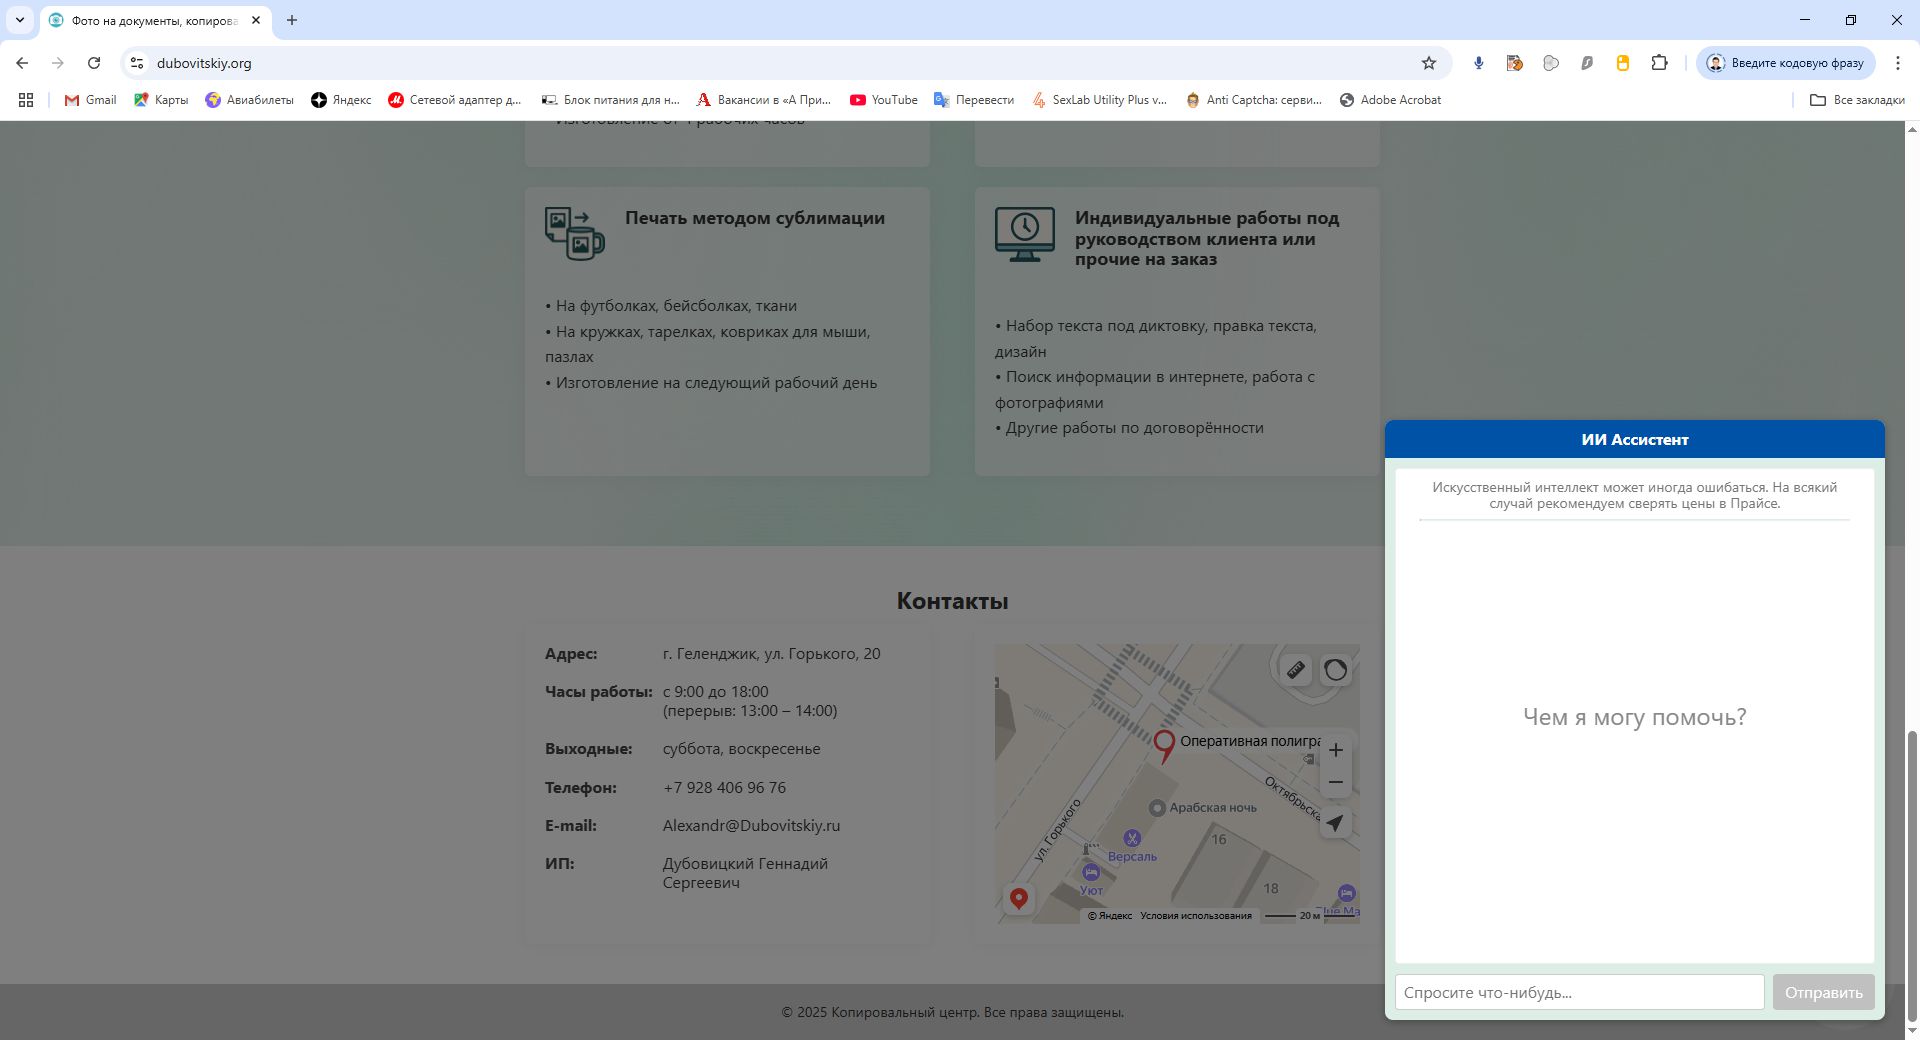Click the scrollbar down arrow
Image resolution: width=1920 pixels, height=1040 pixels.
click(1912, 1032)
